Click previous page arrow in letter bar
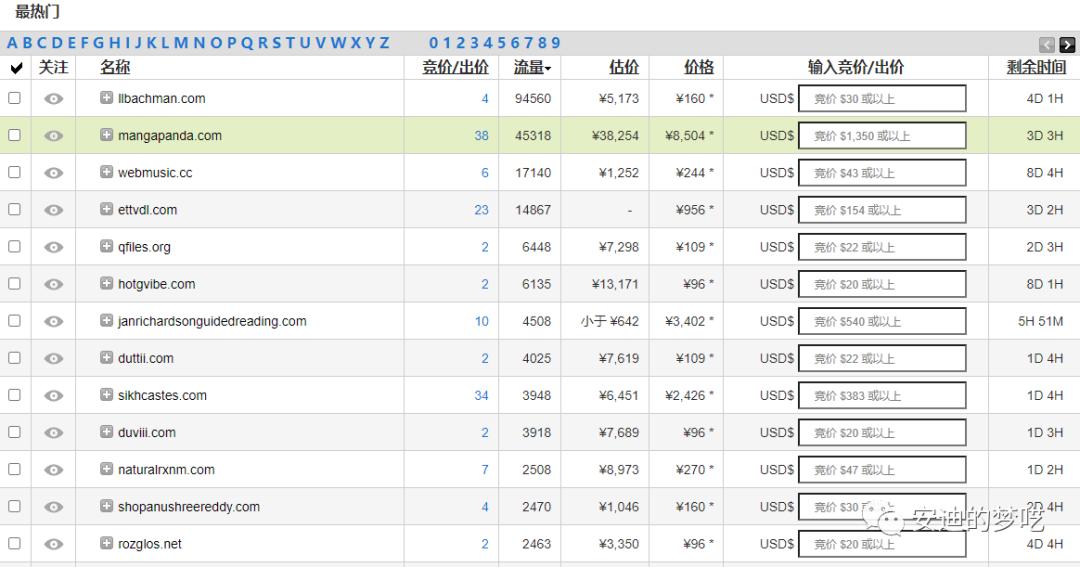The width and height of the screenshot is (1080, 567). 1047,44
